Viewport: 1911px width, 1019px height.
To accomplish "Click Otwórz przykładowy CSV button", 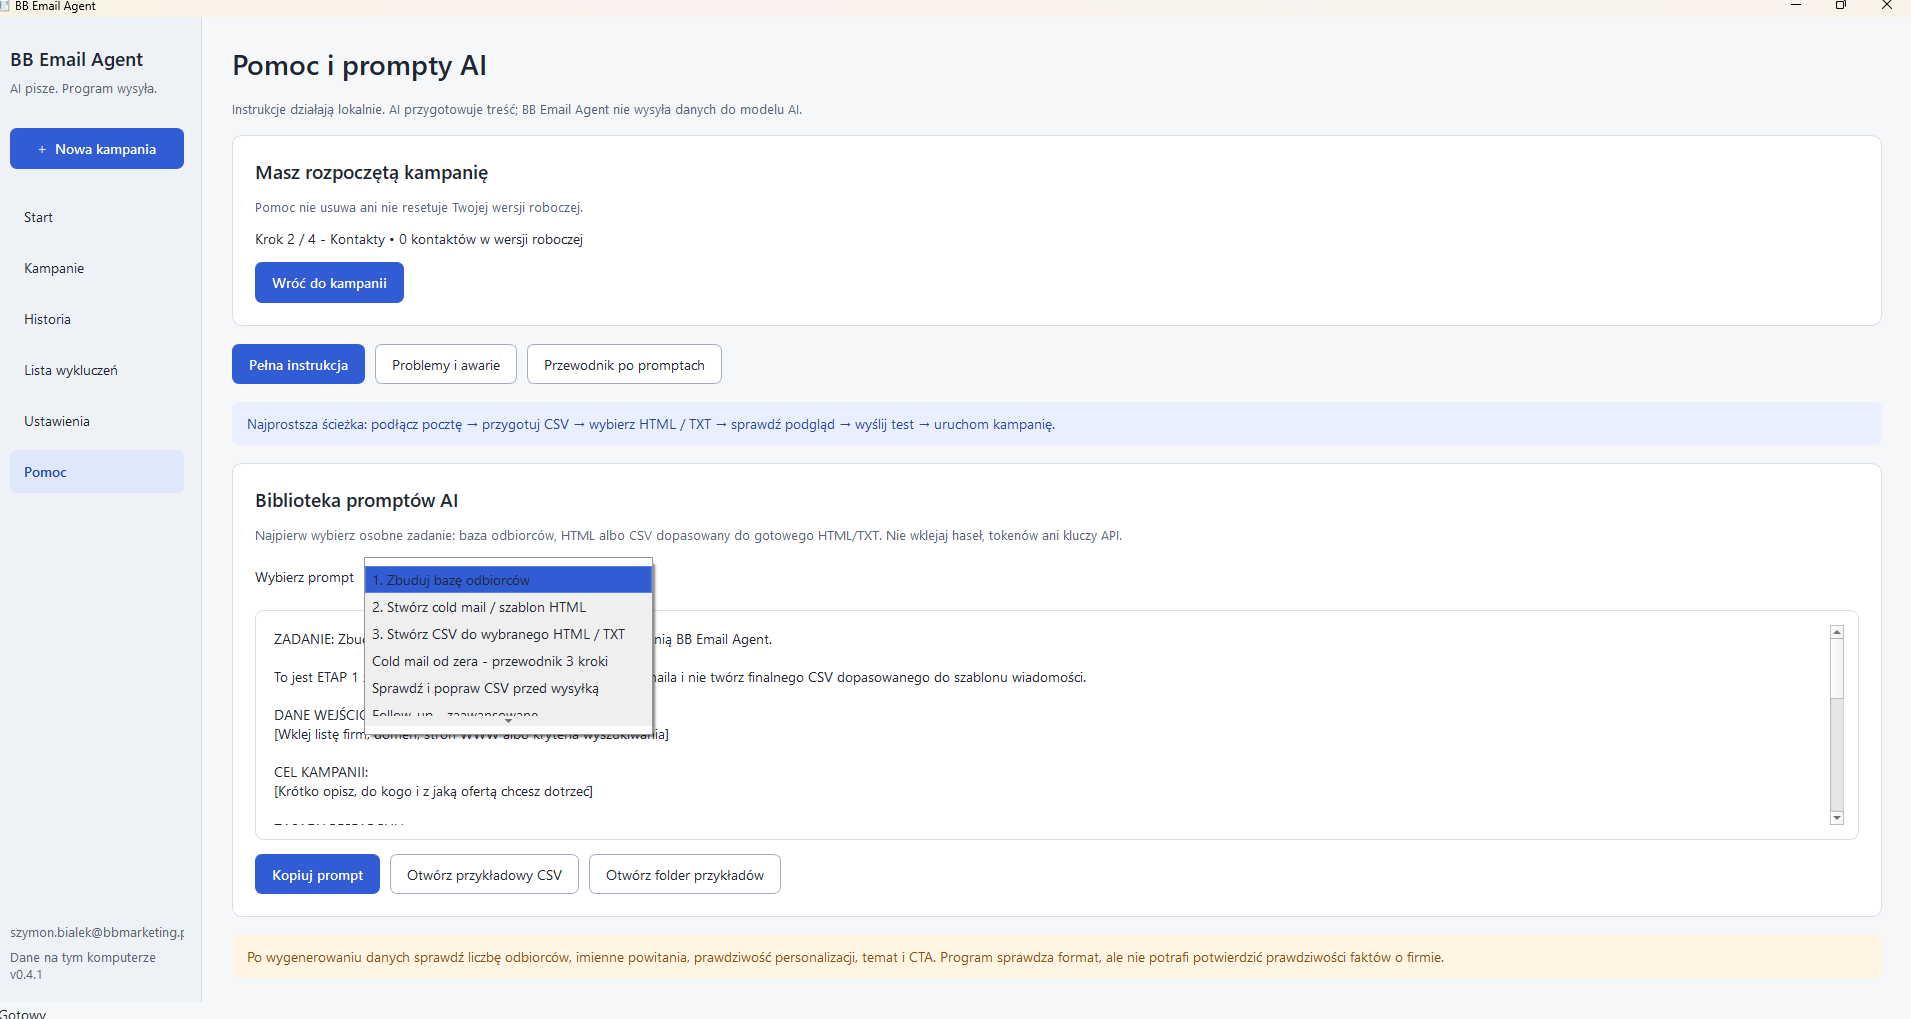I will pos(484,875).
